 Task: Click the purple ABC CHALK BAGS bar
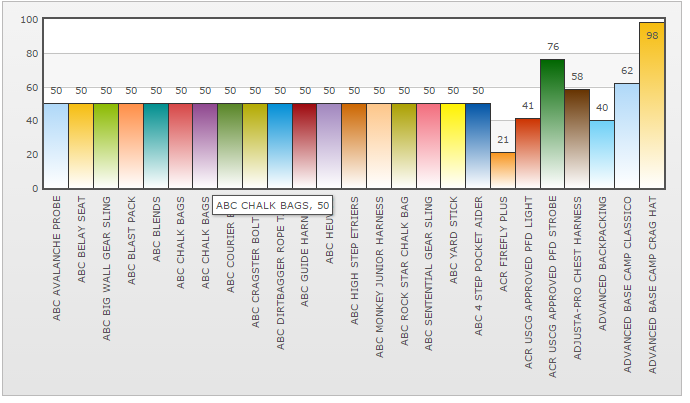[205, 146]
